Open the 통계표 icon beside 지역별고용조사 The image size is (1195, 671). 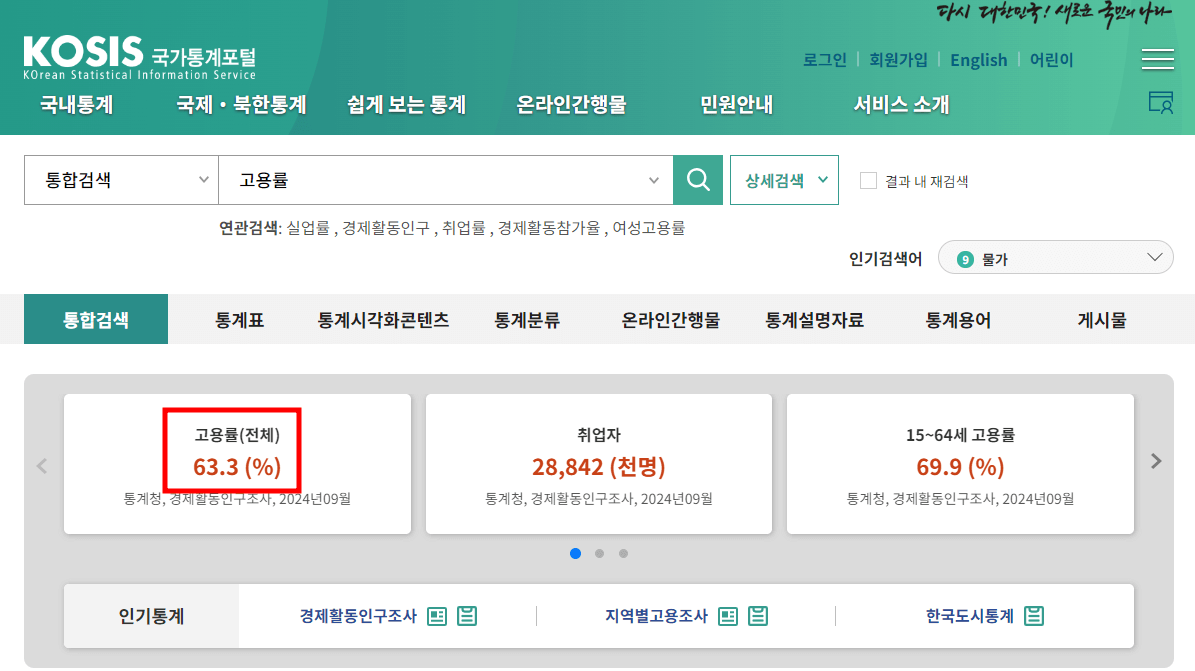[729, 616]
